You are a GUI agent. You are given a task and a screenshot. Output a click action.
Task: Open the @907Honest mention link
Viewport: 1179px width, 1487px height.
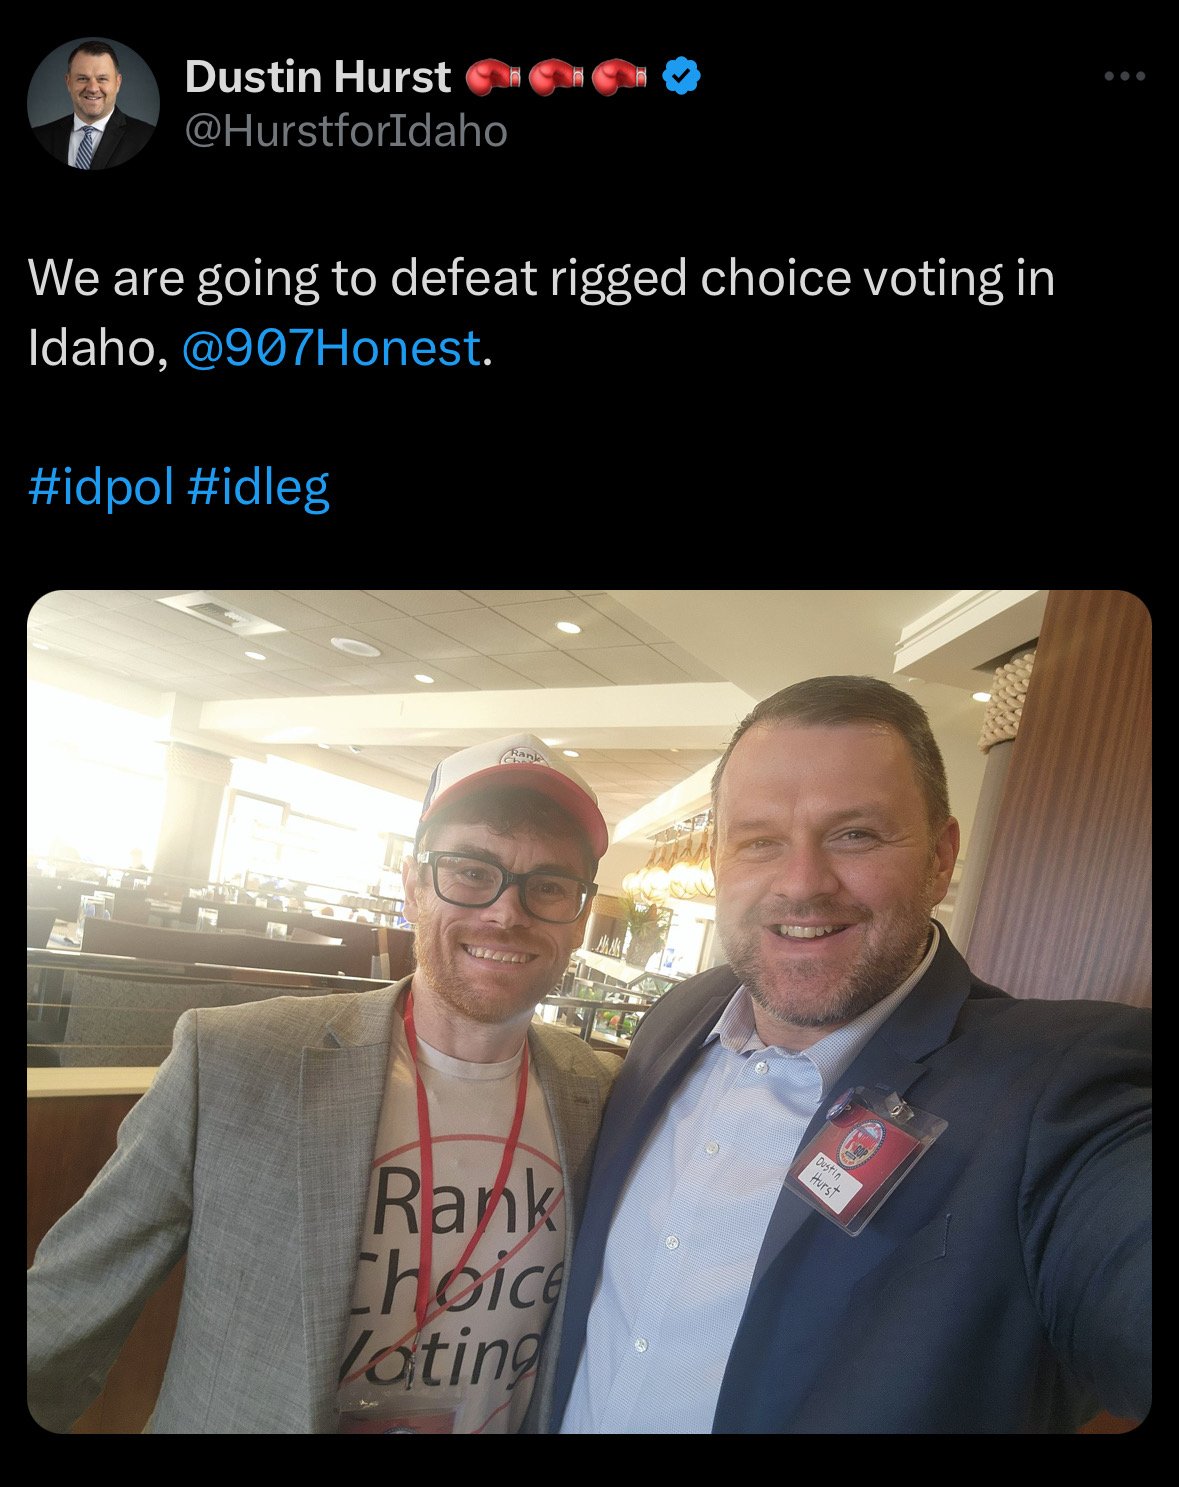click(x=331, y=348)
